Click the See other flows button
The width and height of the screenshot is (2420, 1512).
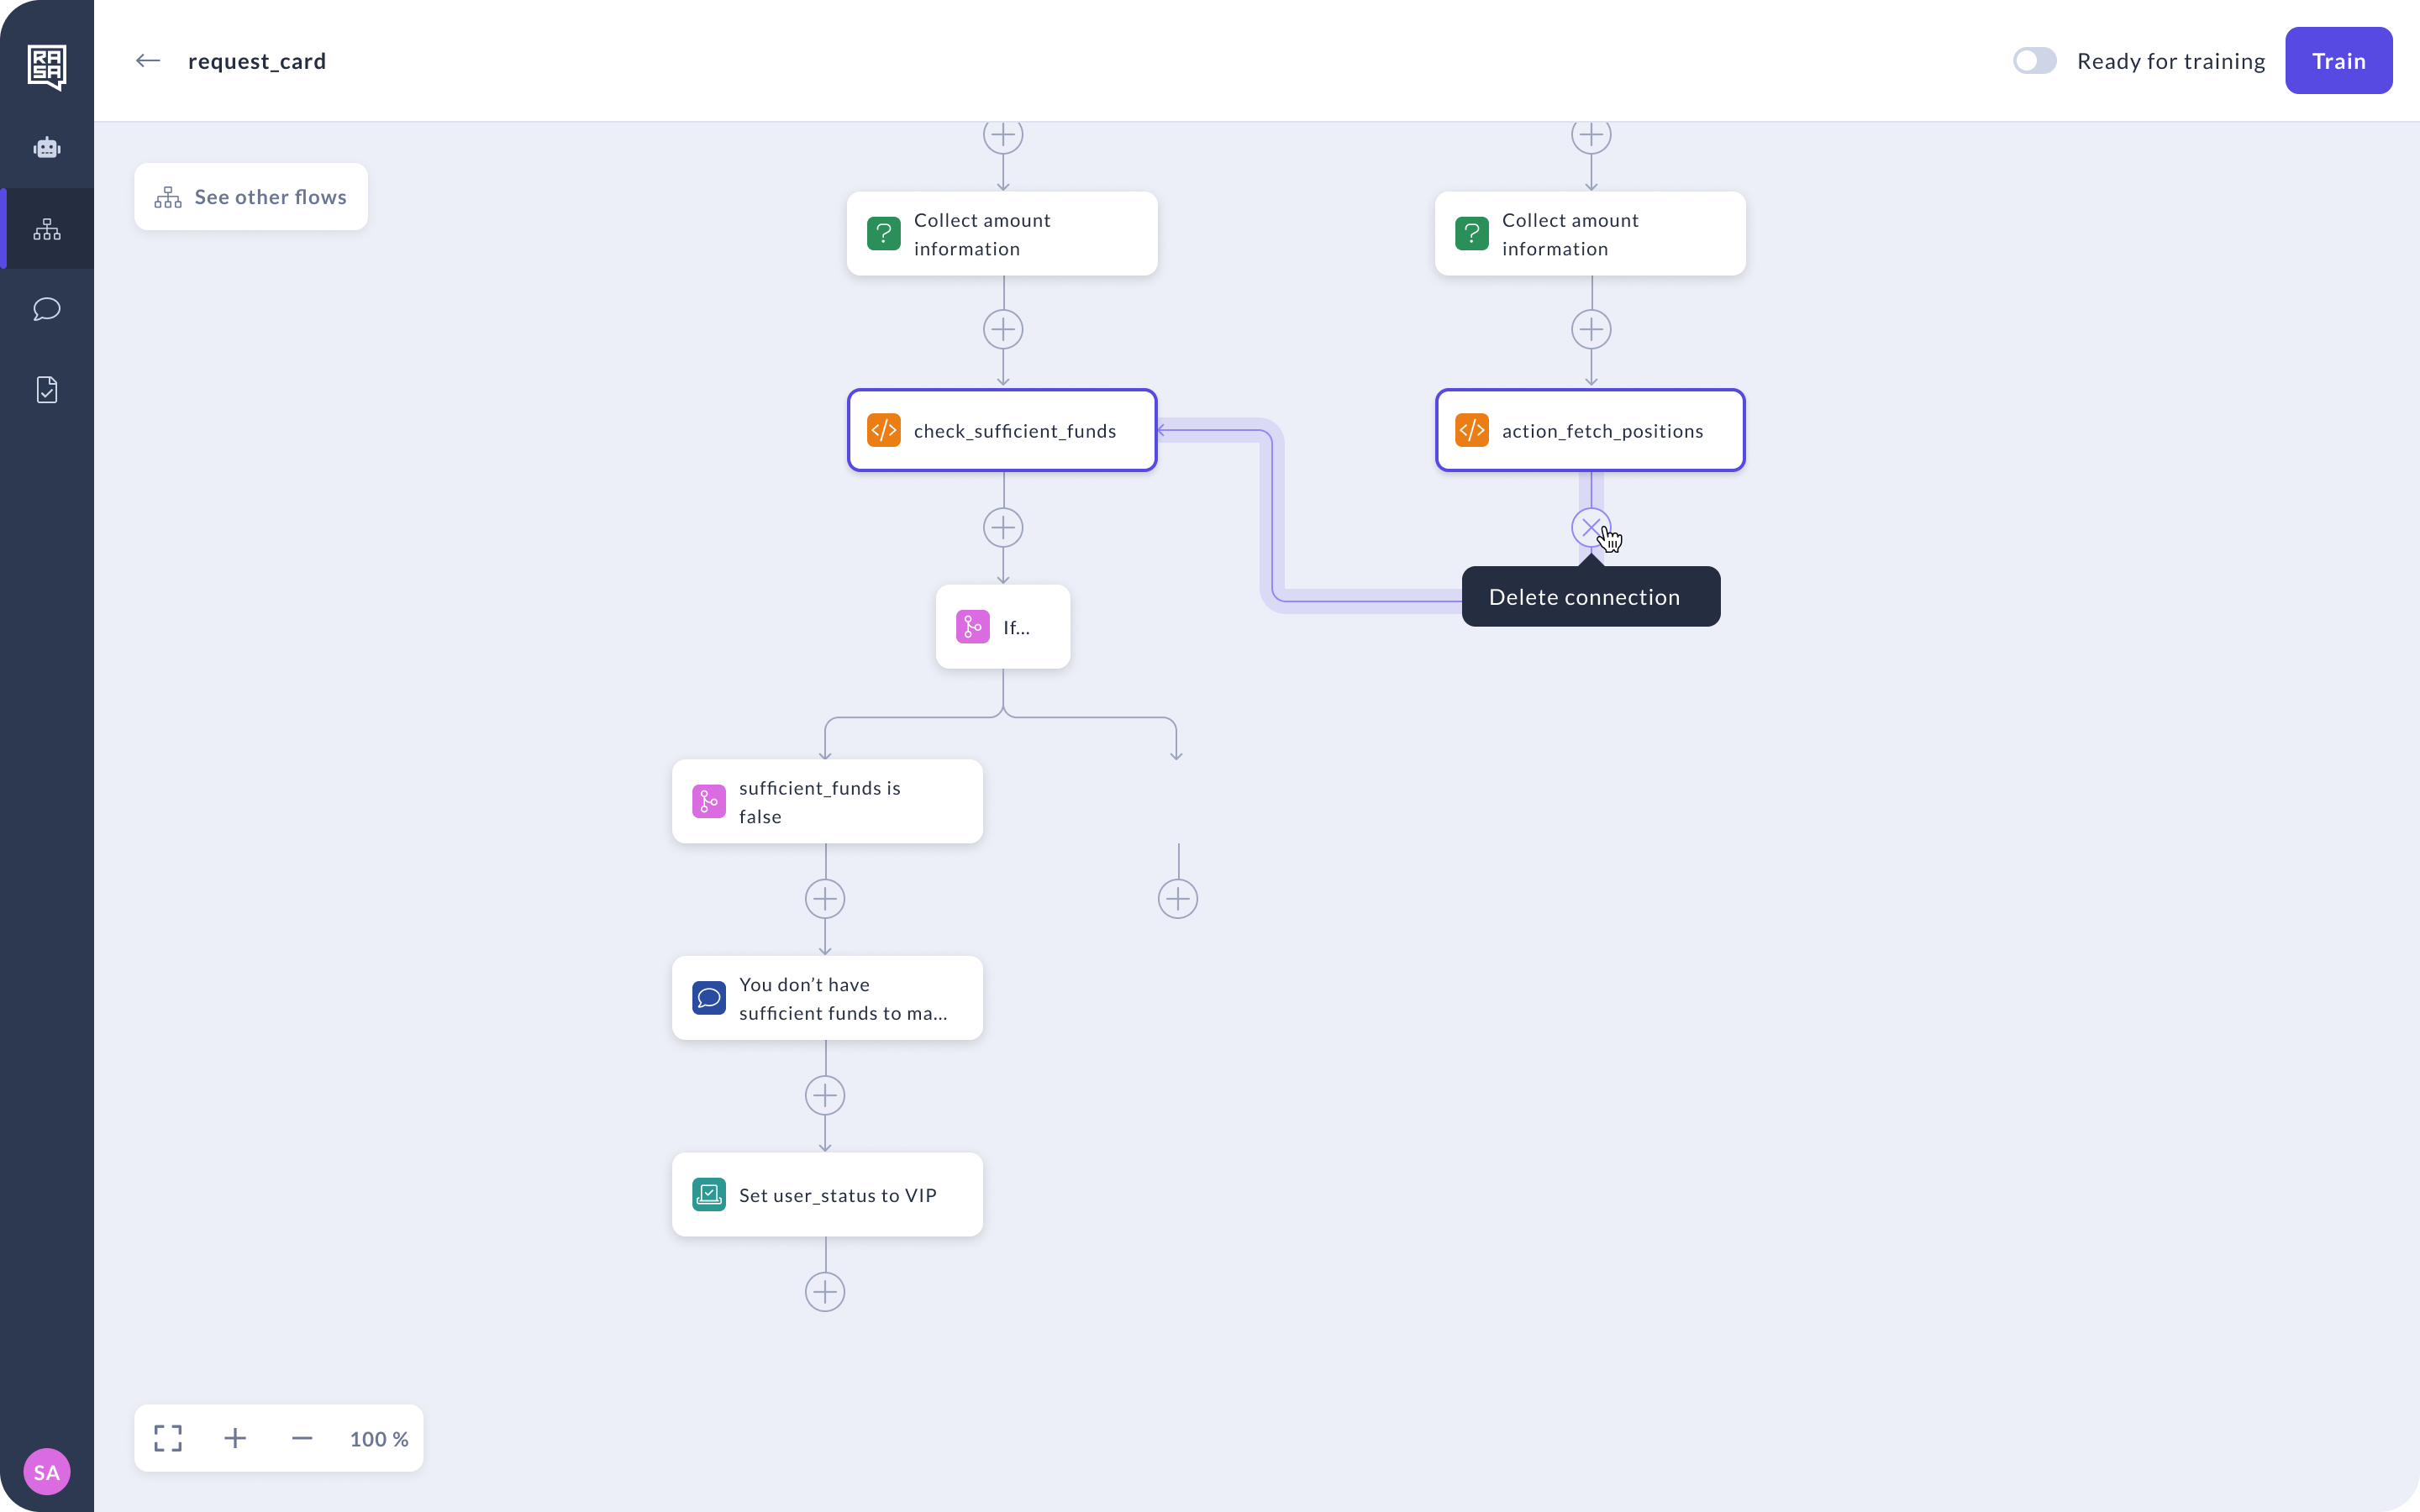(x=251, y=197)
